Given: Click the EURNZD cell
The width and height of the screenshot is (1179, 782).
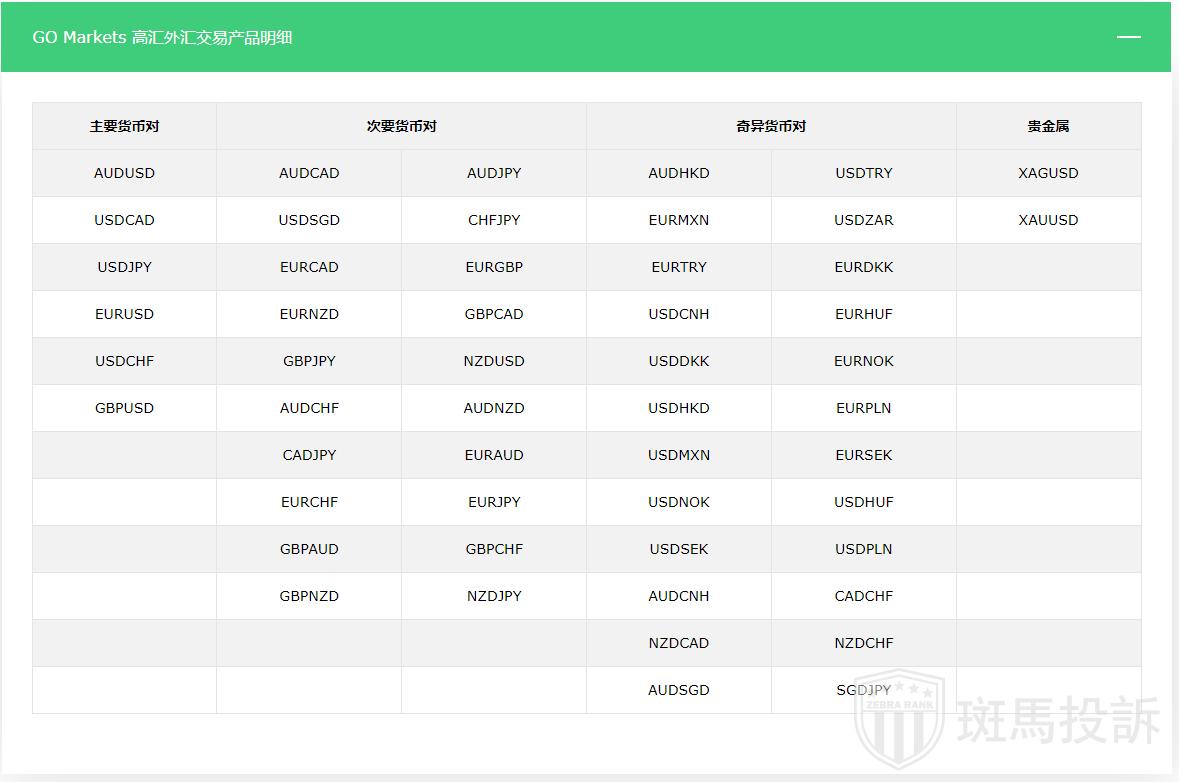Looking at the screenshot, I should pos(309,314).
